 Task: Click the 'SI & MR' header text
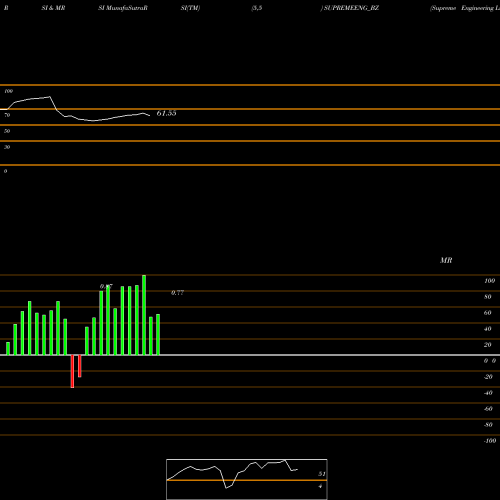coord(53,8)
